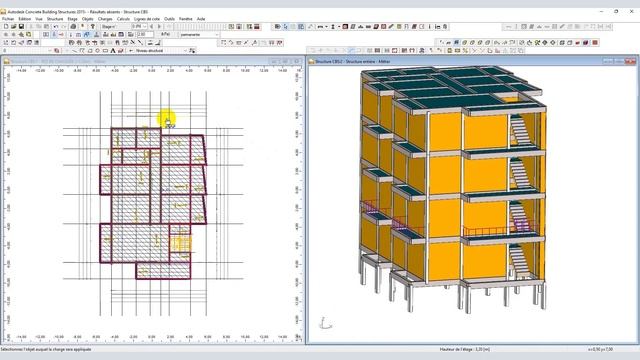Open the Outils menu
Screen dimensions: 640x360
pos(169,19)
